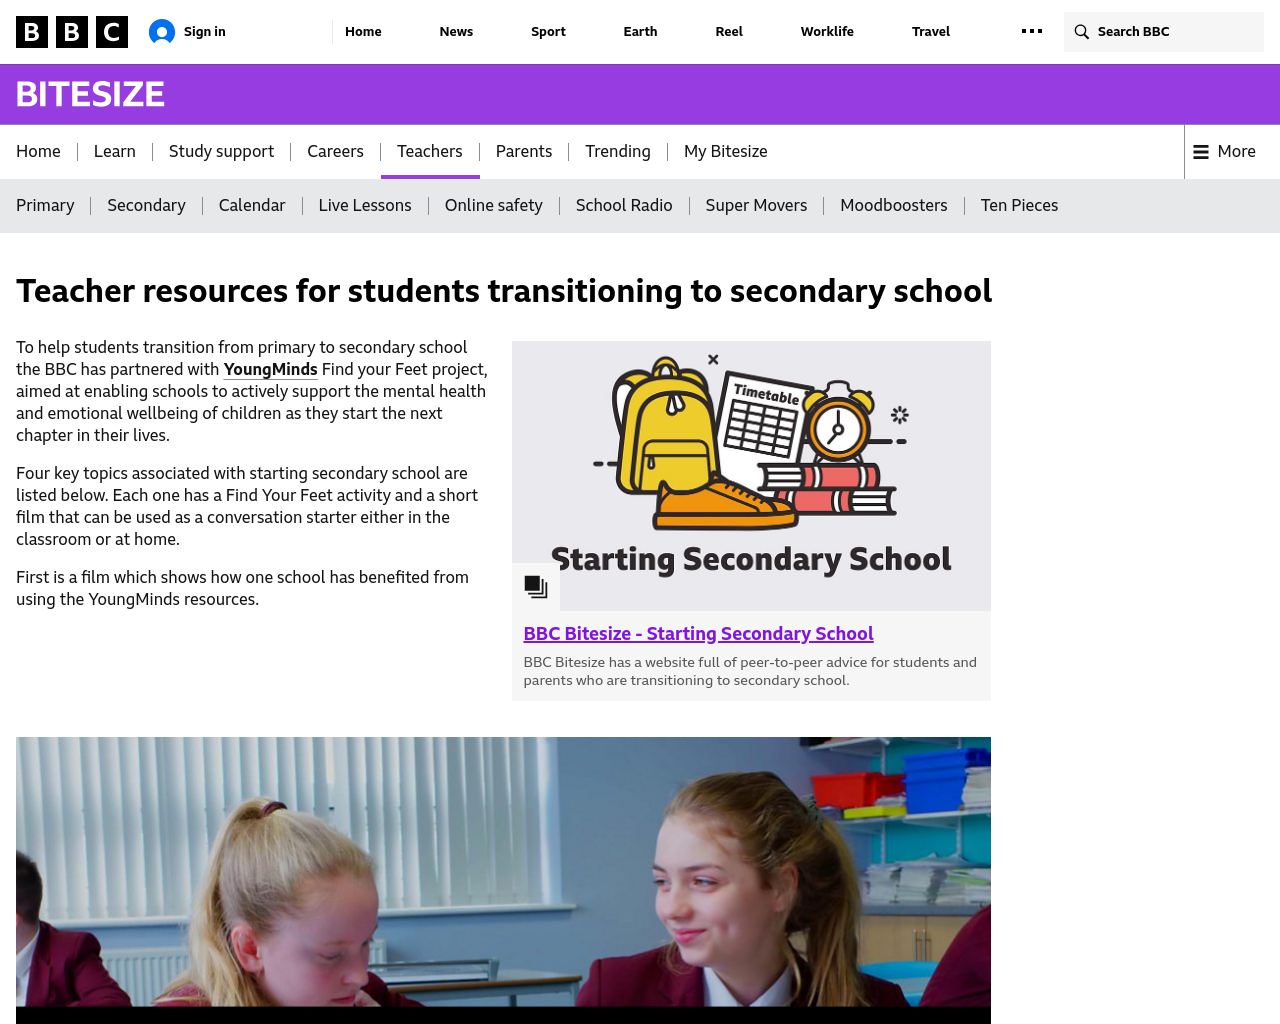
Task: Click the card description about peer-to-peer advice
Action: 750,671
